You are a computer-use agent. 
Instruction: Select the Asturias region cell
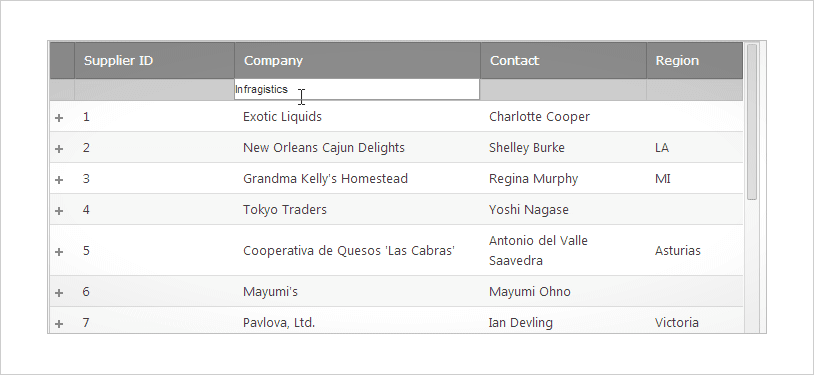(x=695, y=250)
